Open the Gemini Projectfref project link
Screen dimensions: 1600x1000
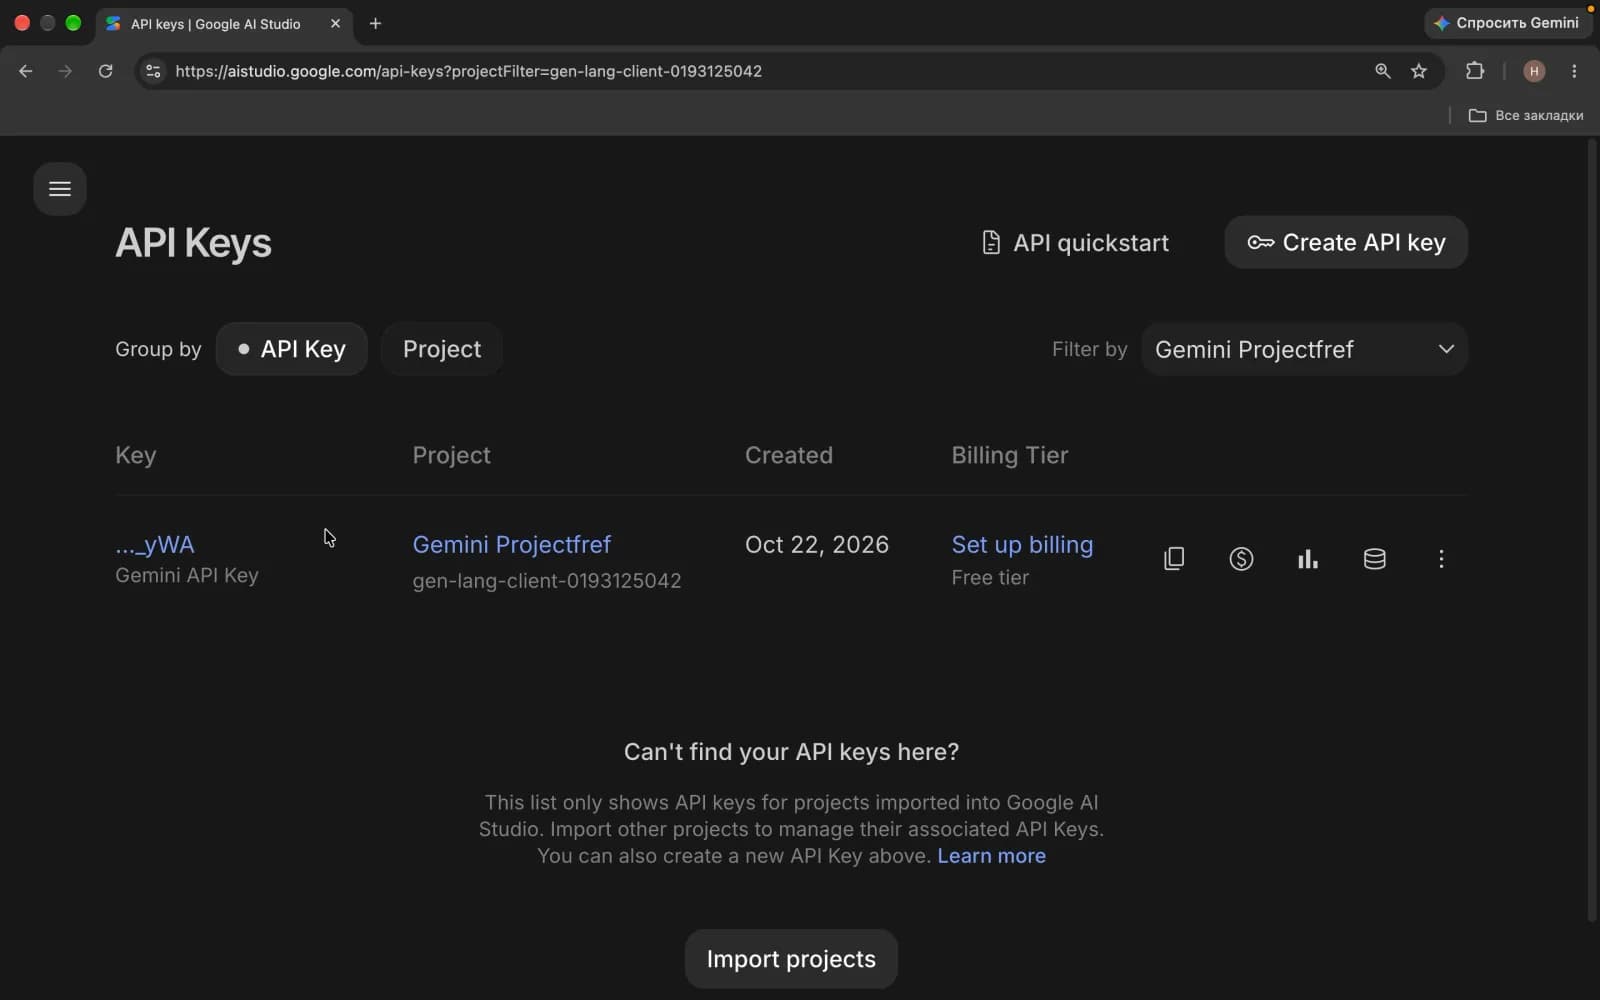tap(511, 545)
